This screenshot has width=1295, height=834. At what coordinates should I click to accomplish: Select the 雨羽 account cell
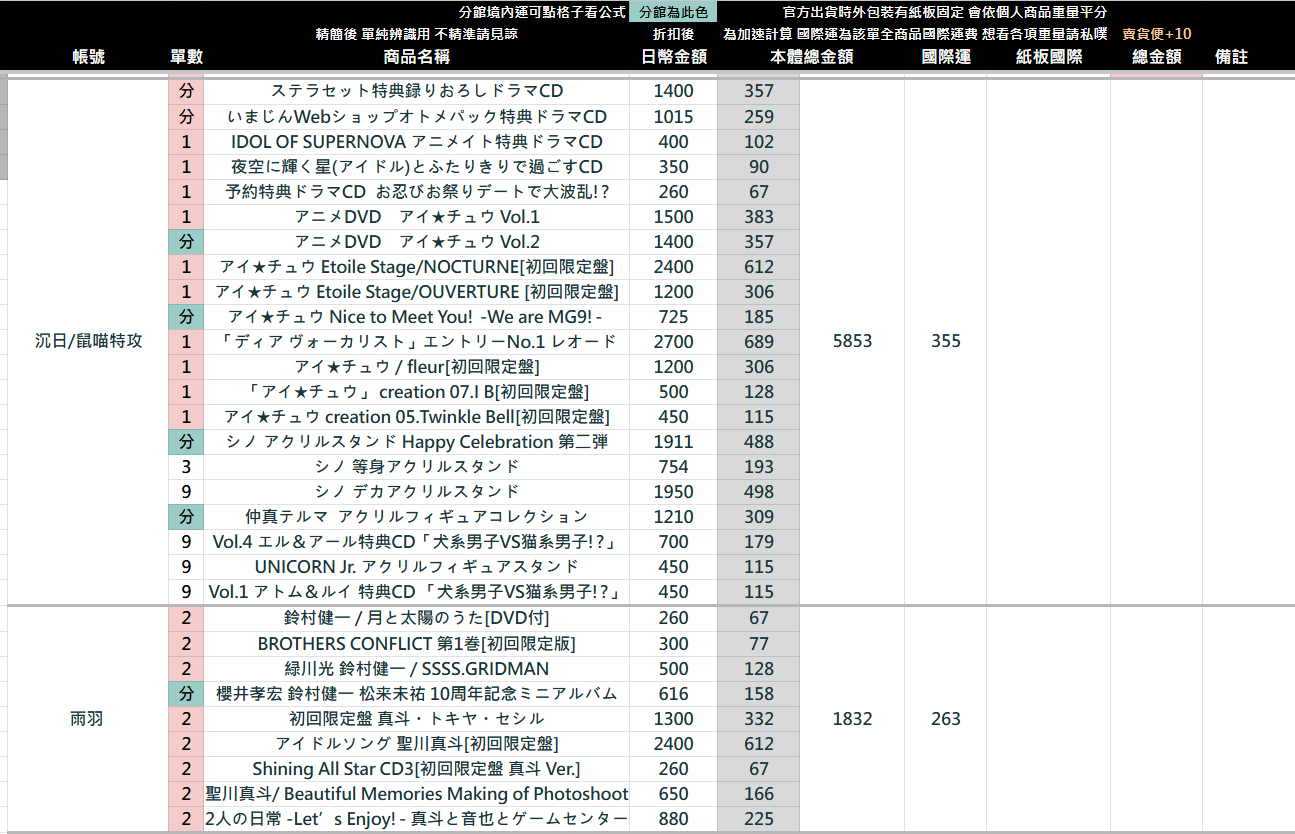(x=88, y=718)
